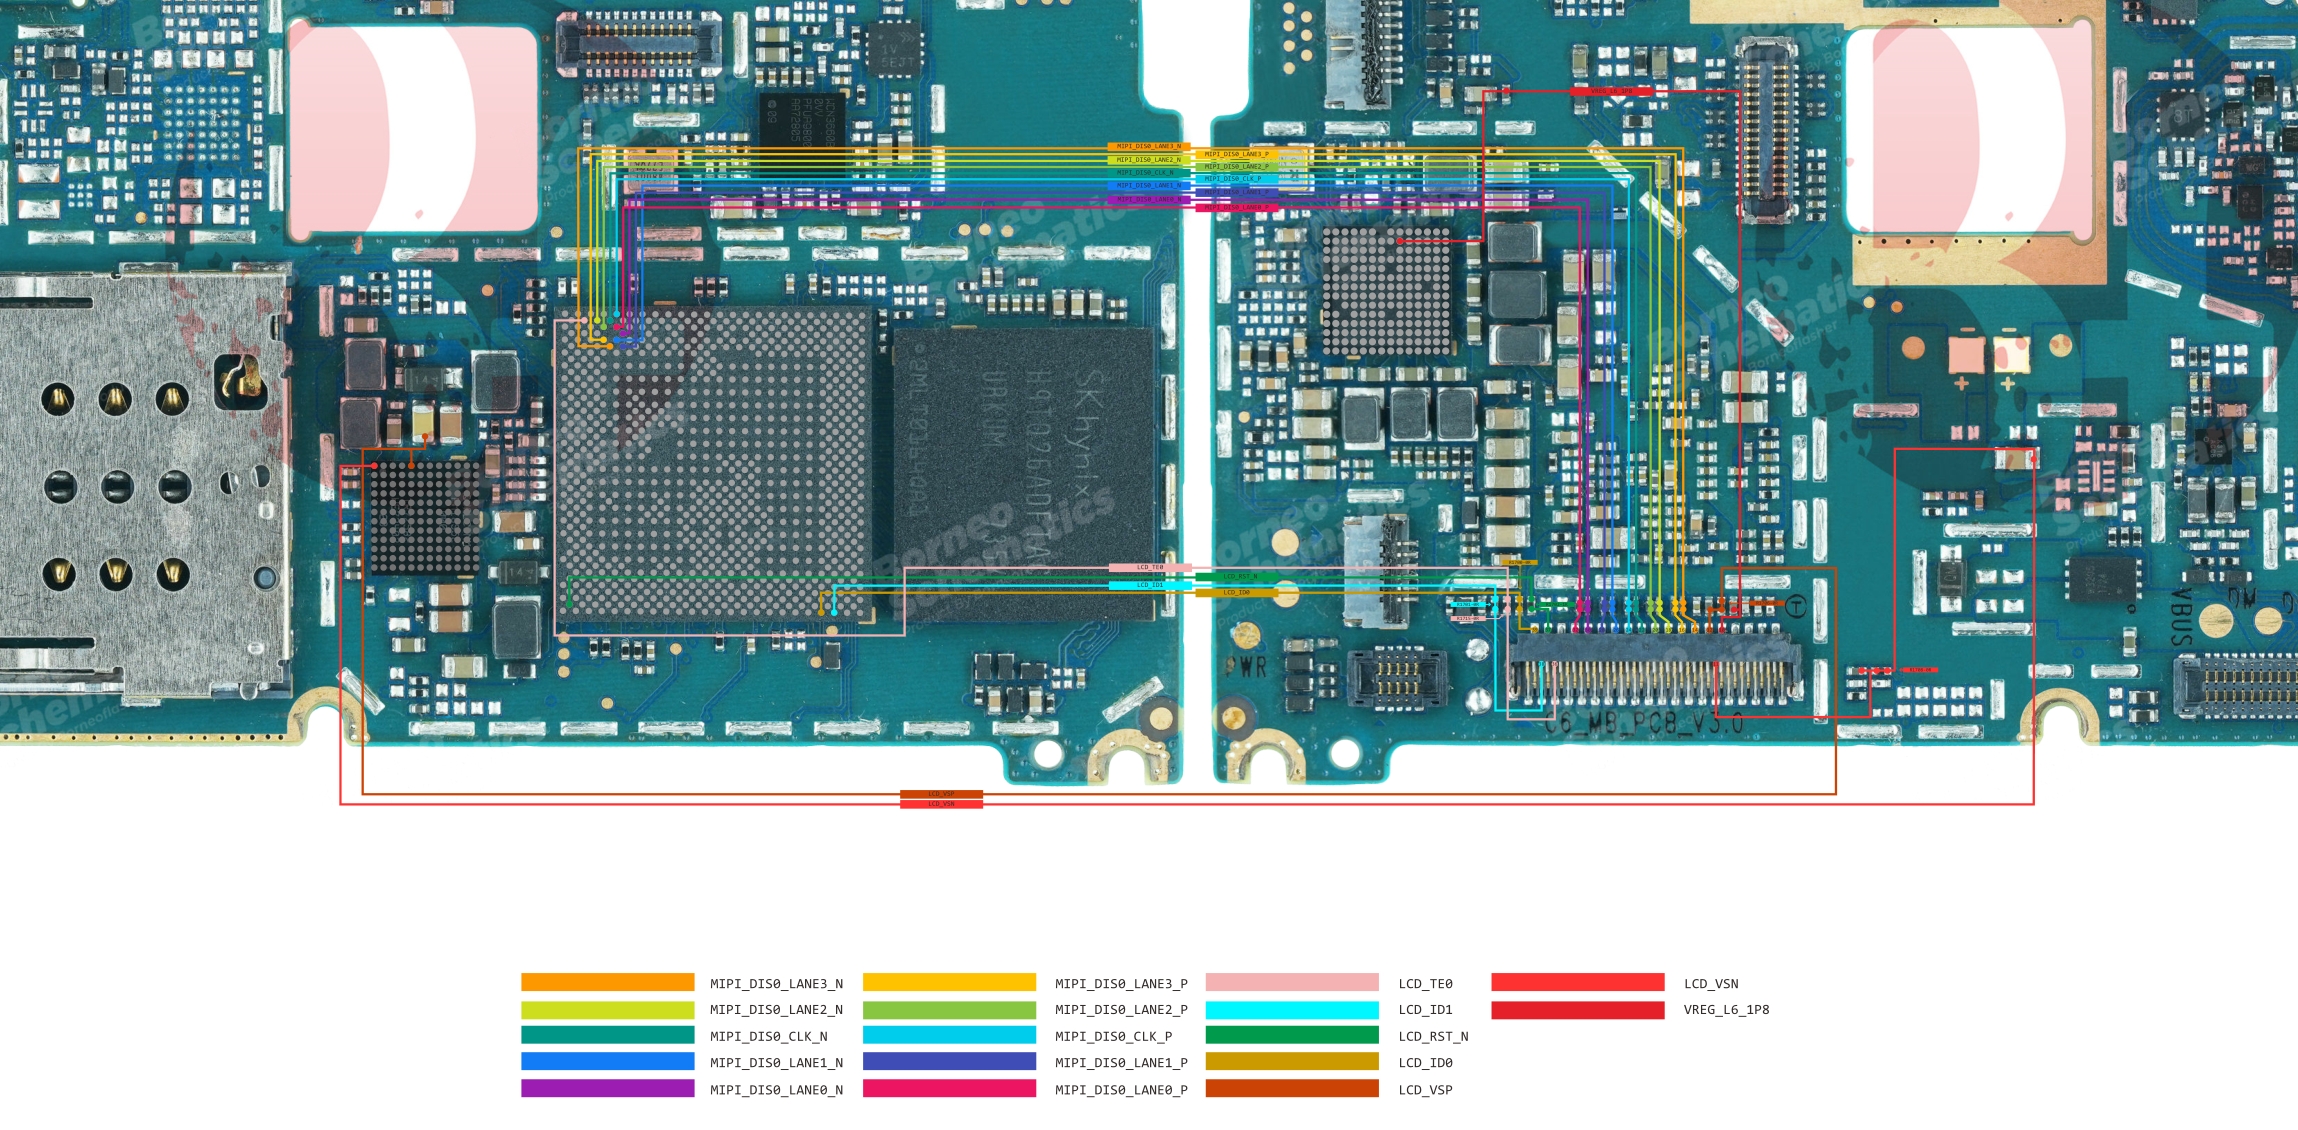Click the MIPI_DIS0_LANE1_N tag on the board trace
Viewport: 2298px width, 1130px height.
[1148, 186]
